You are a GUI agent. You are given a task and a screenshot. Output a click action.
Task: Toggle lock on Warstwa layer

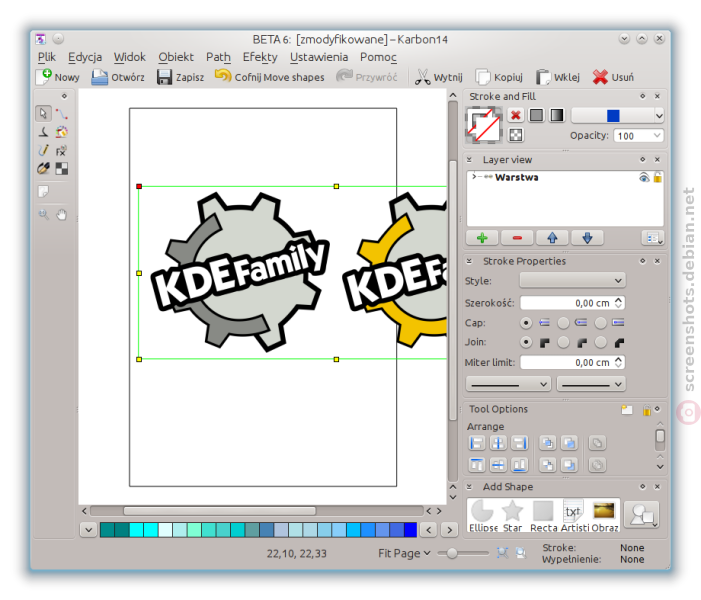[x=658, y=177]
